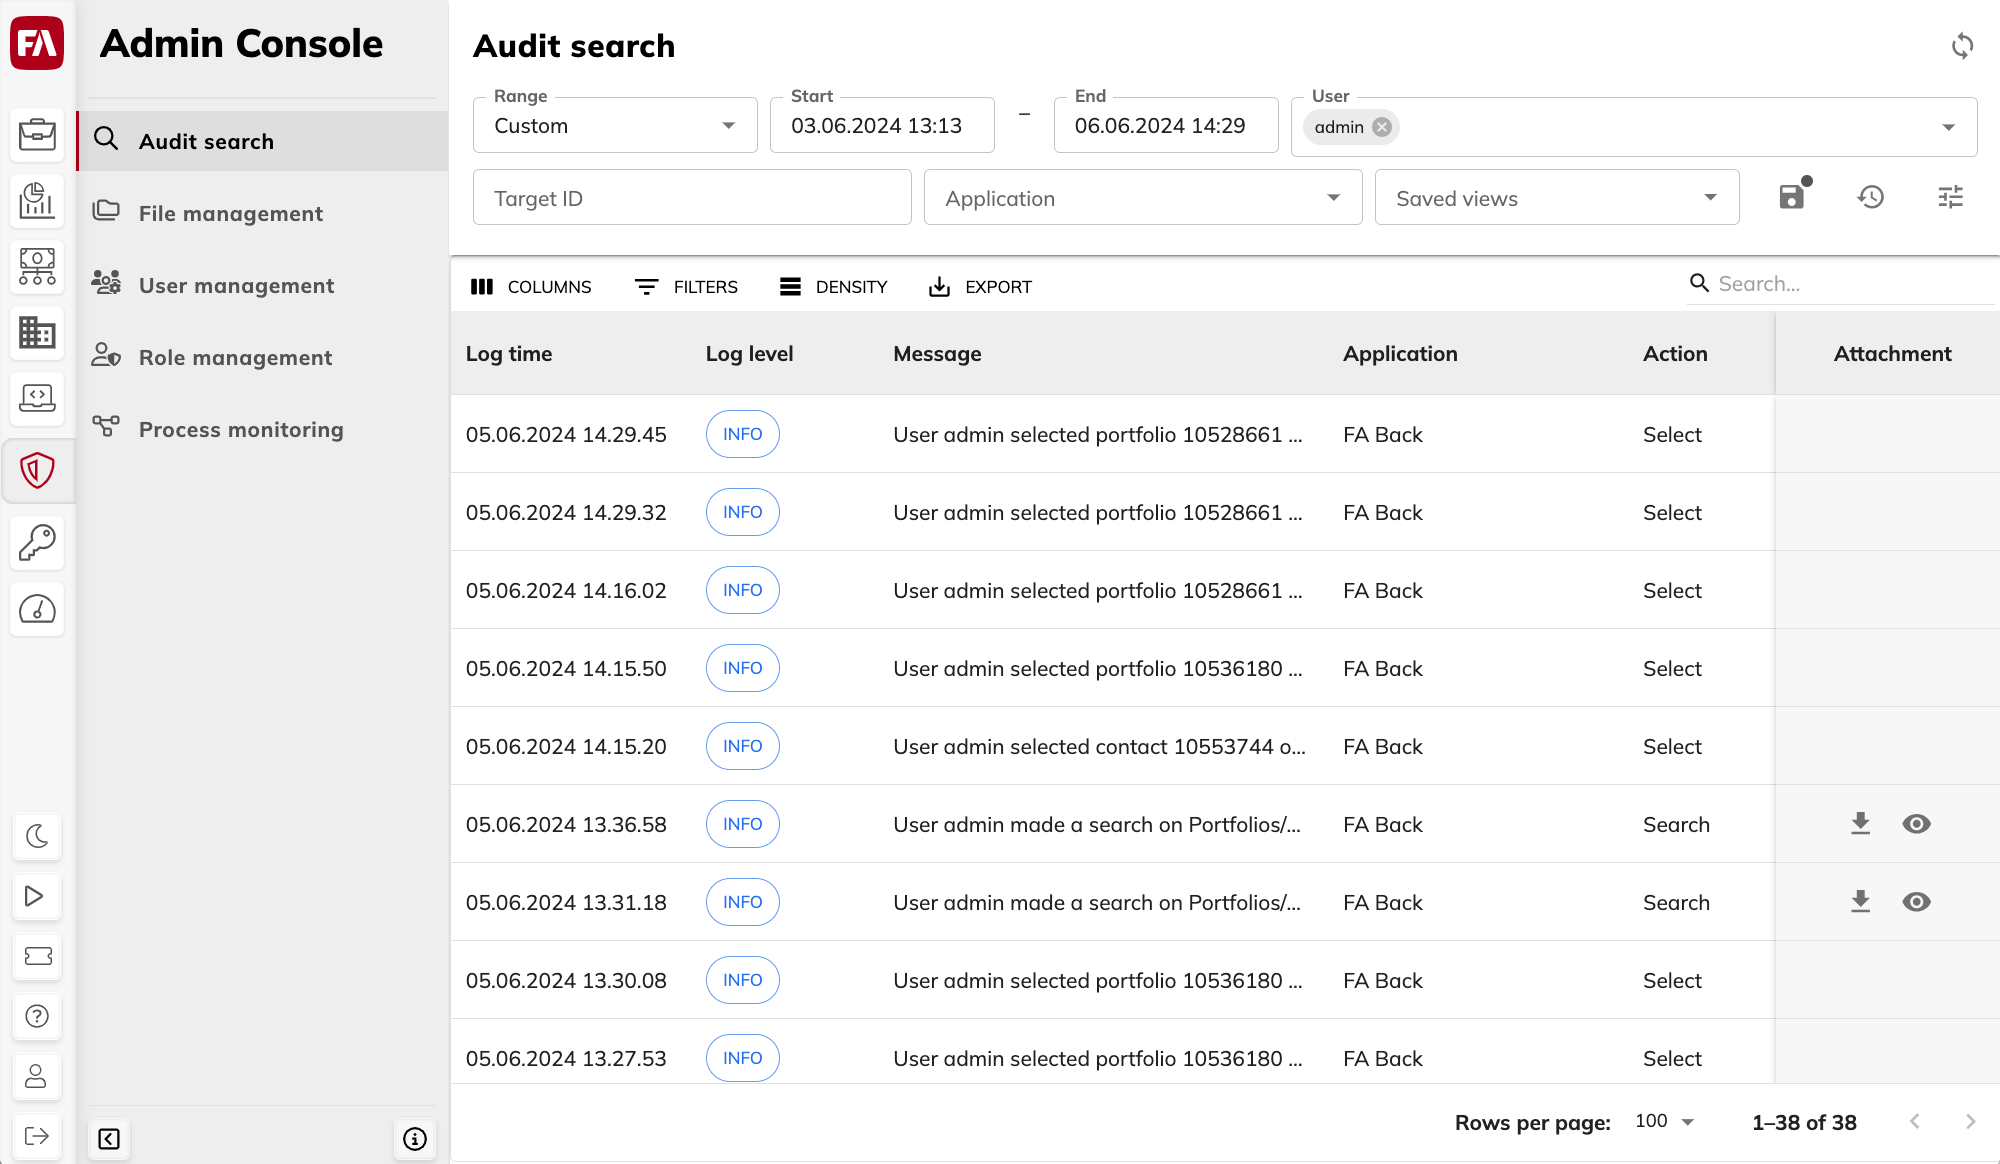
Task: Click the logout arrow icon
Action: pos(37,1136)
